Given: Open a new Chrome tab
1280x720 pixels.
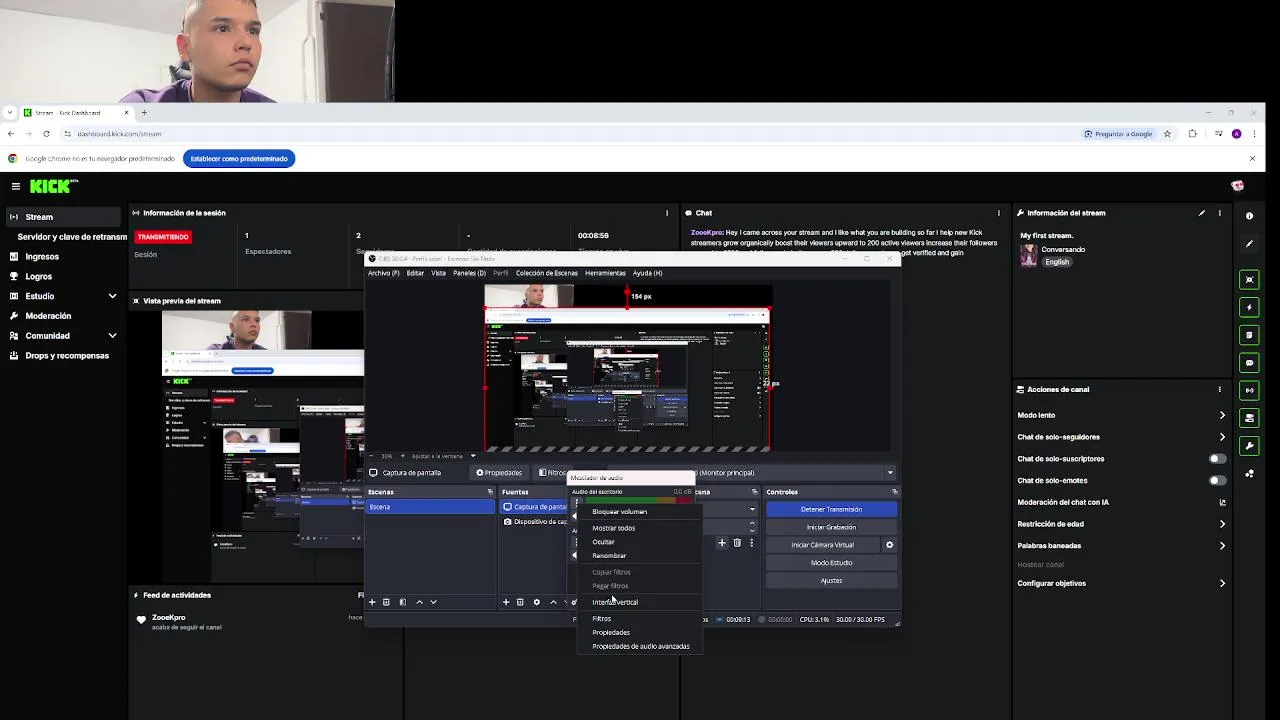Looking at the screenshot, I should coord(144,112).
